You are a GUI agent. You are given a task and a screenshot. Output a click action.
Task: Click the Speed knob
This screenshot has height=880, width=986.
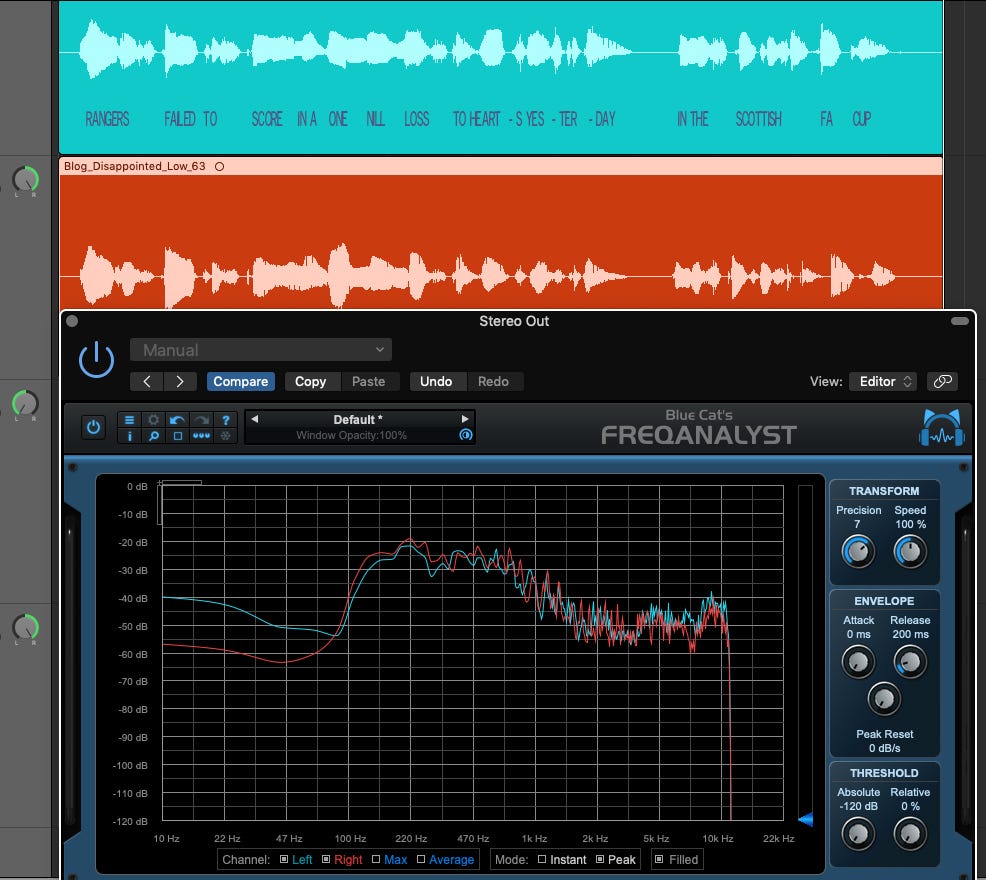pyautogui.click(x=910, y=552)
